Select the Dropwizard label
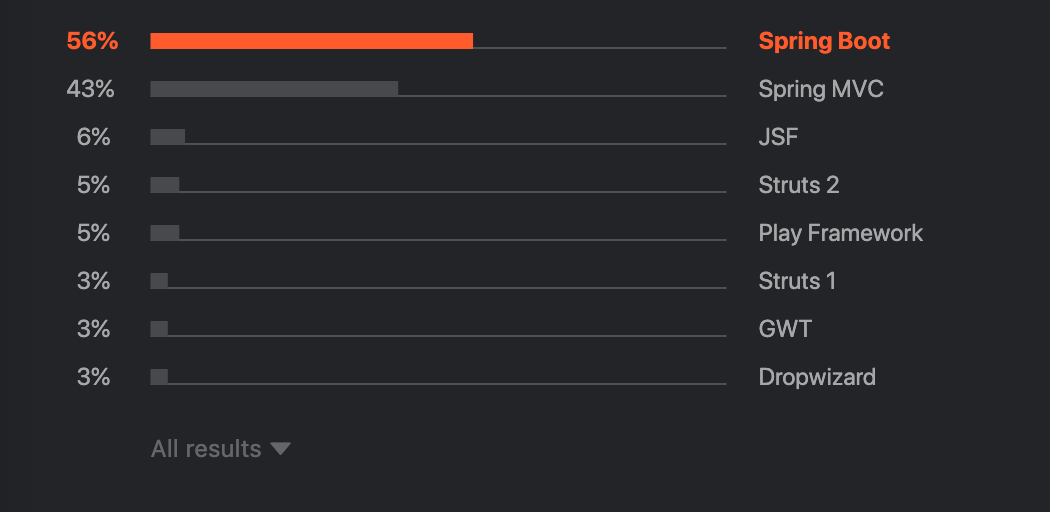 tap(817, 377)
